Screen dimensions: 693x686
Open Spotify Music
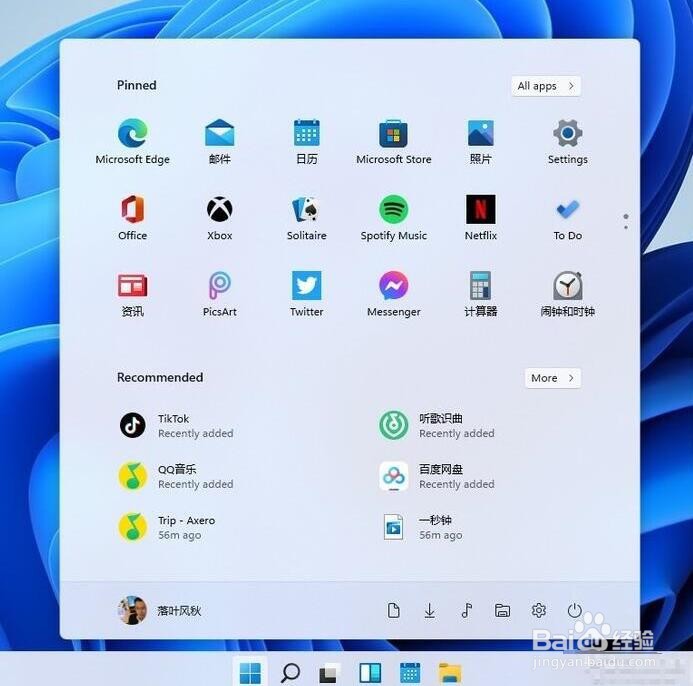pos(393,217)
